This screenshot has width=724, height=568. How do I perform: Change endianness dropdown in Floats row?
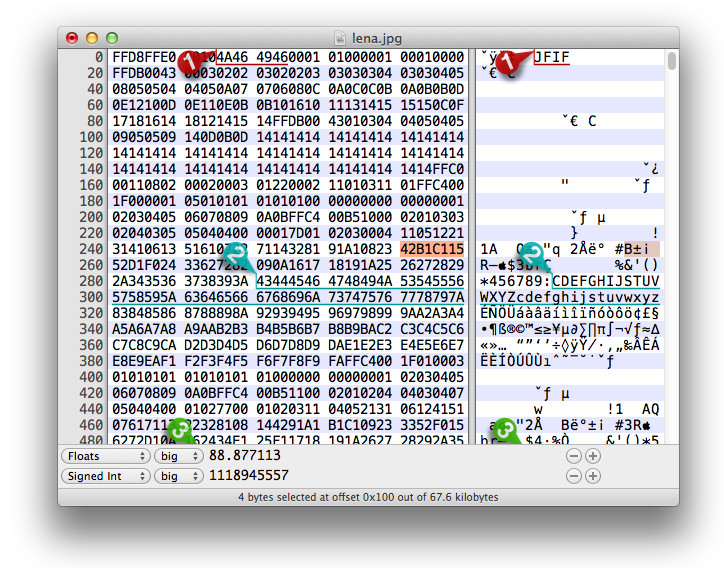pos(179,456)
